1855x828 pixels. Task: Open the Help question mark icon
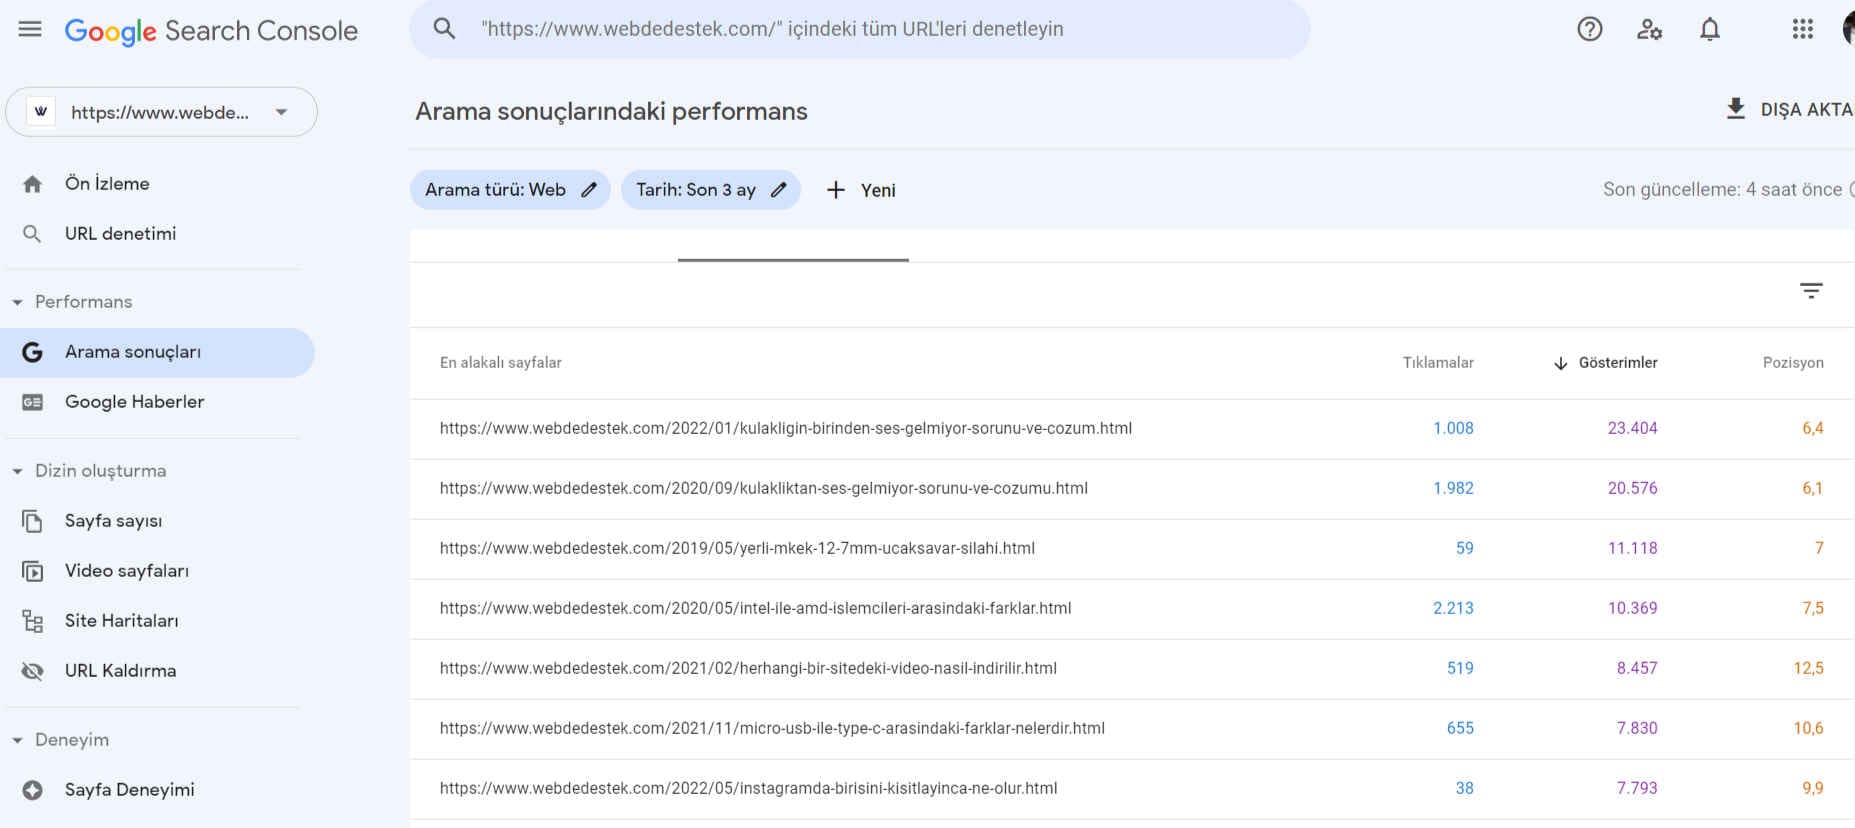(x=1590, y=29)
